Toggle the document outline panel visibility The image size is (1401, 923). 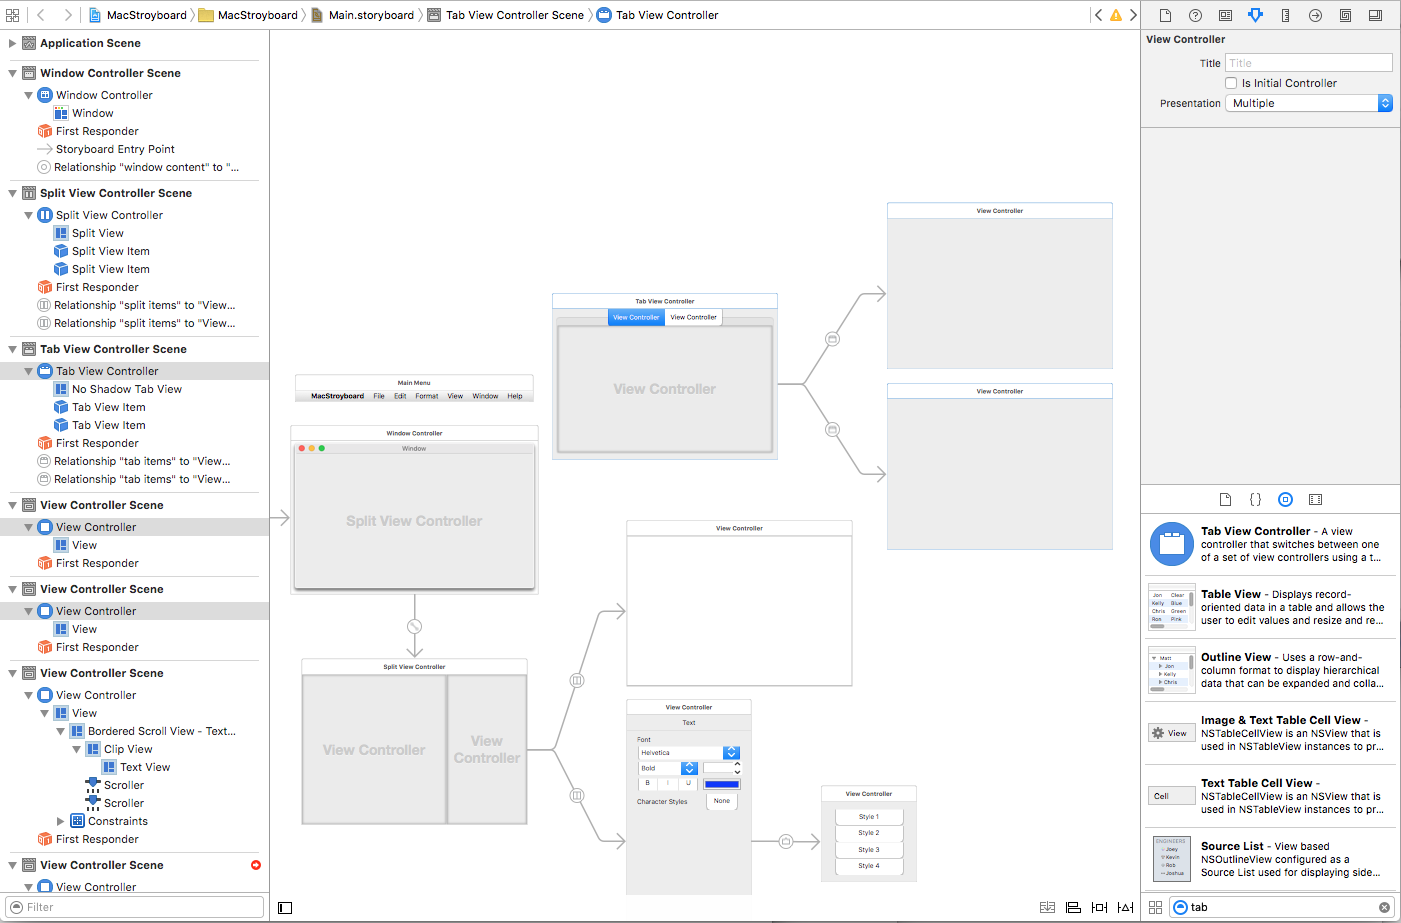[285, 908]
